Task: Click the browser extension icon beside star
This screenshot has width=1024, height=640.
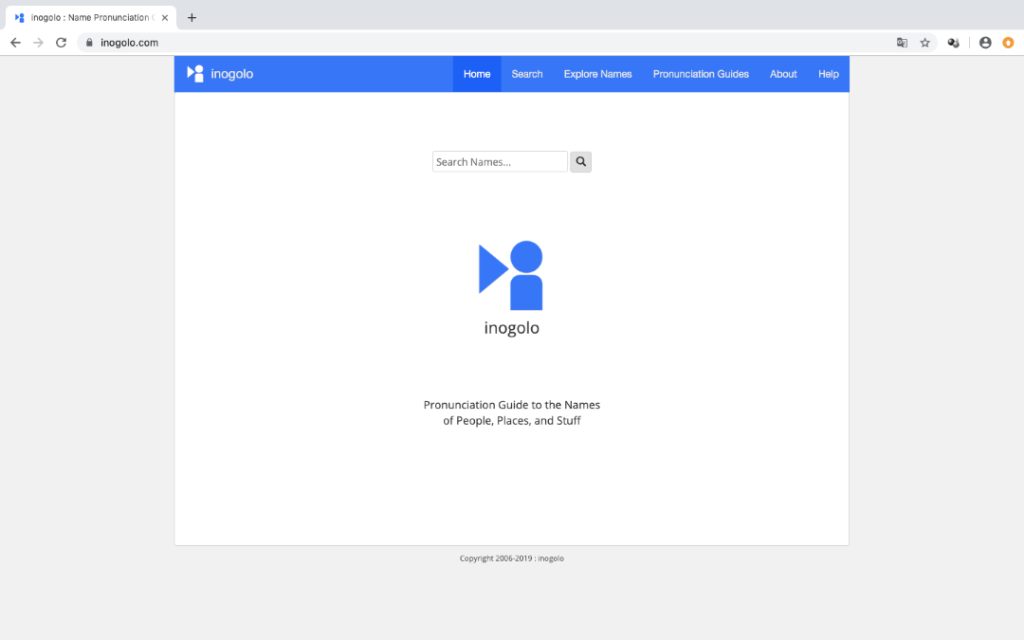Action: coord(953,43)
